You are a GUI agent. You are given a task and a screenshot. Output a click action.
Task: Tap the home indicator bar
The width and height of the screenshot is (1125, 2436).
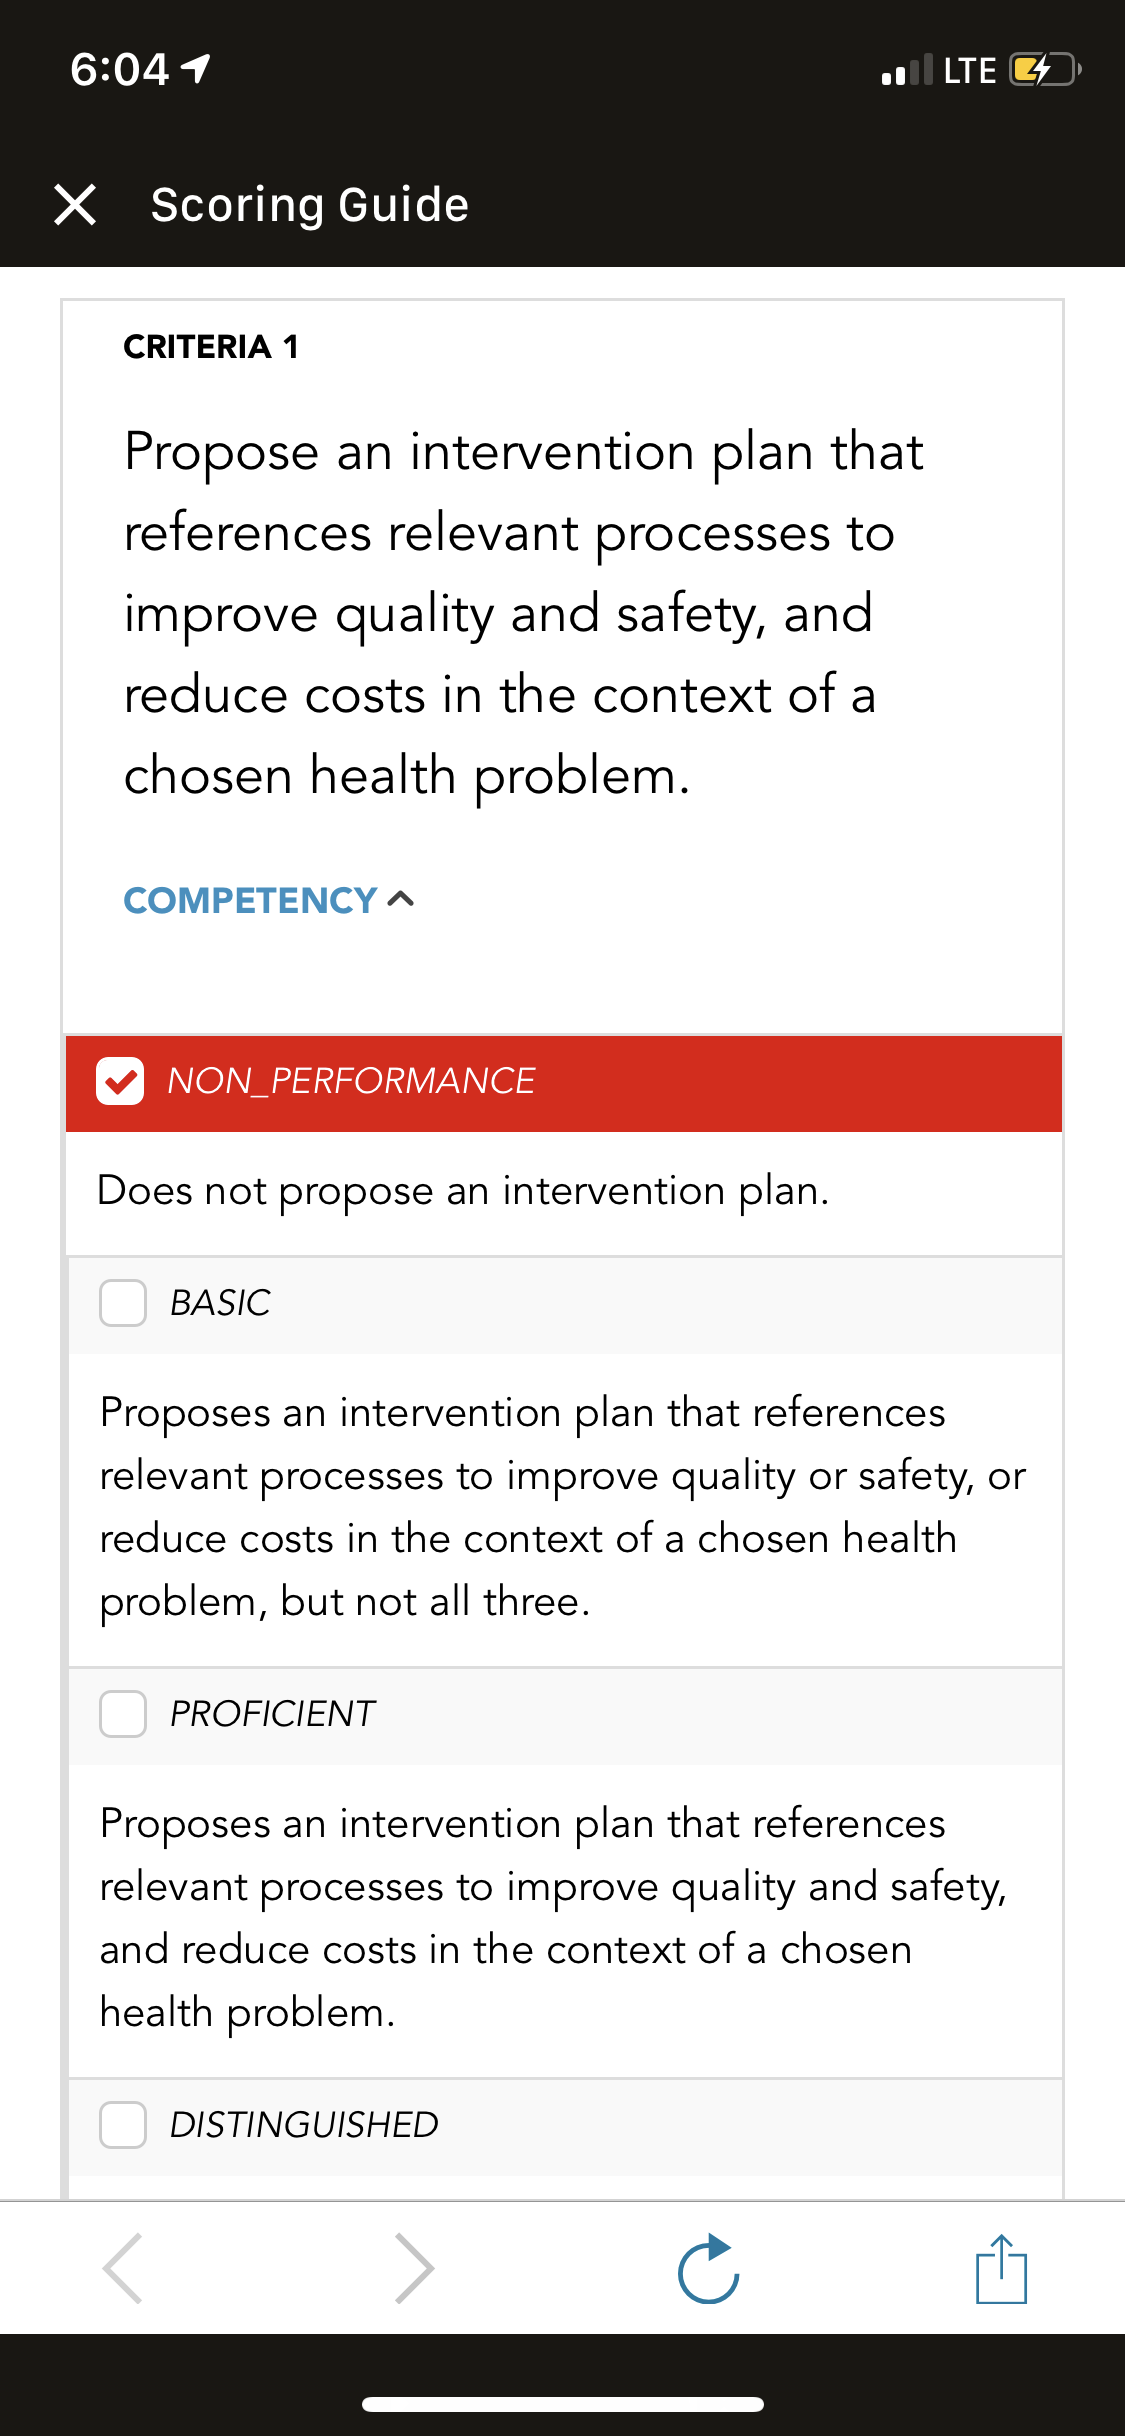(x=563, y=2404)
